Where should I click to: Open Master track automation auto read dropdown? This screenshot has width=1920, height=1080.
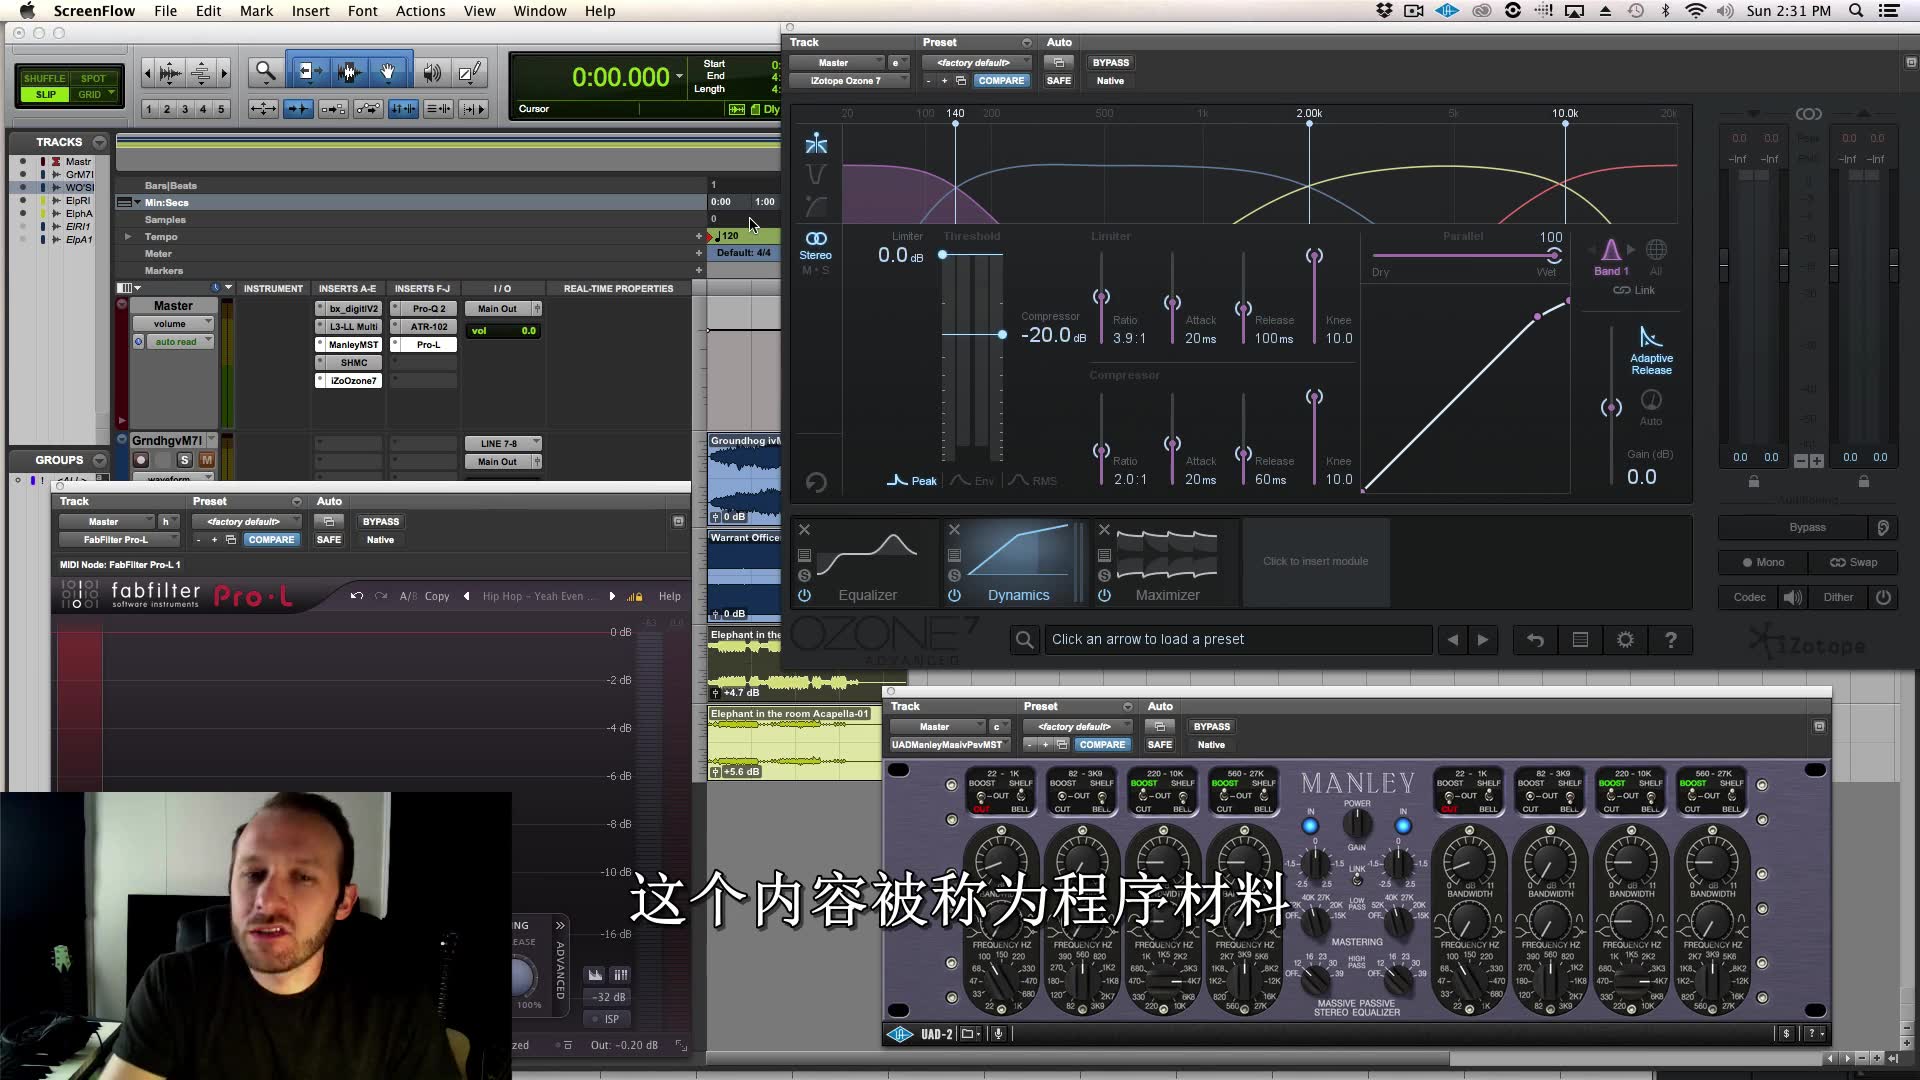click(x=181, y=342)
